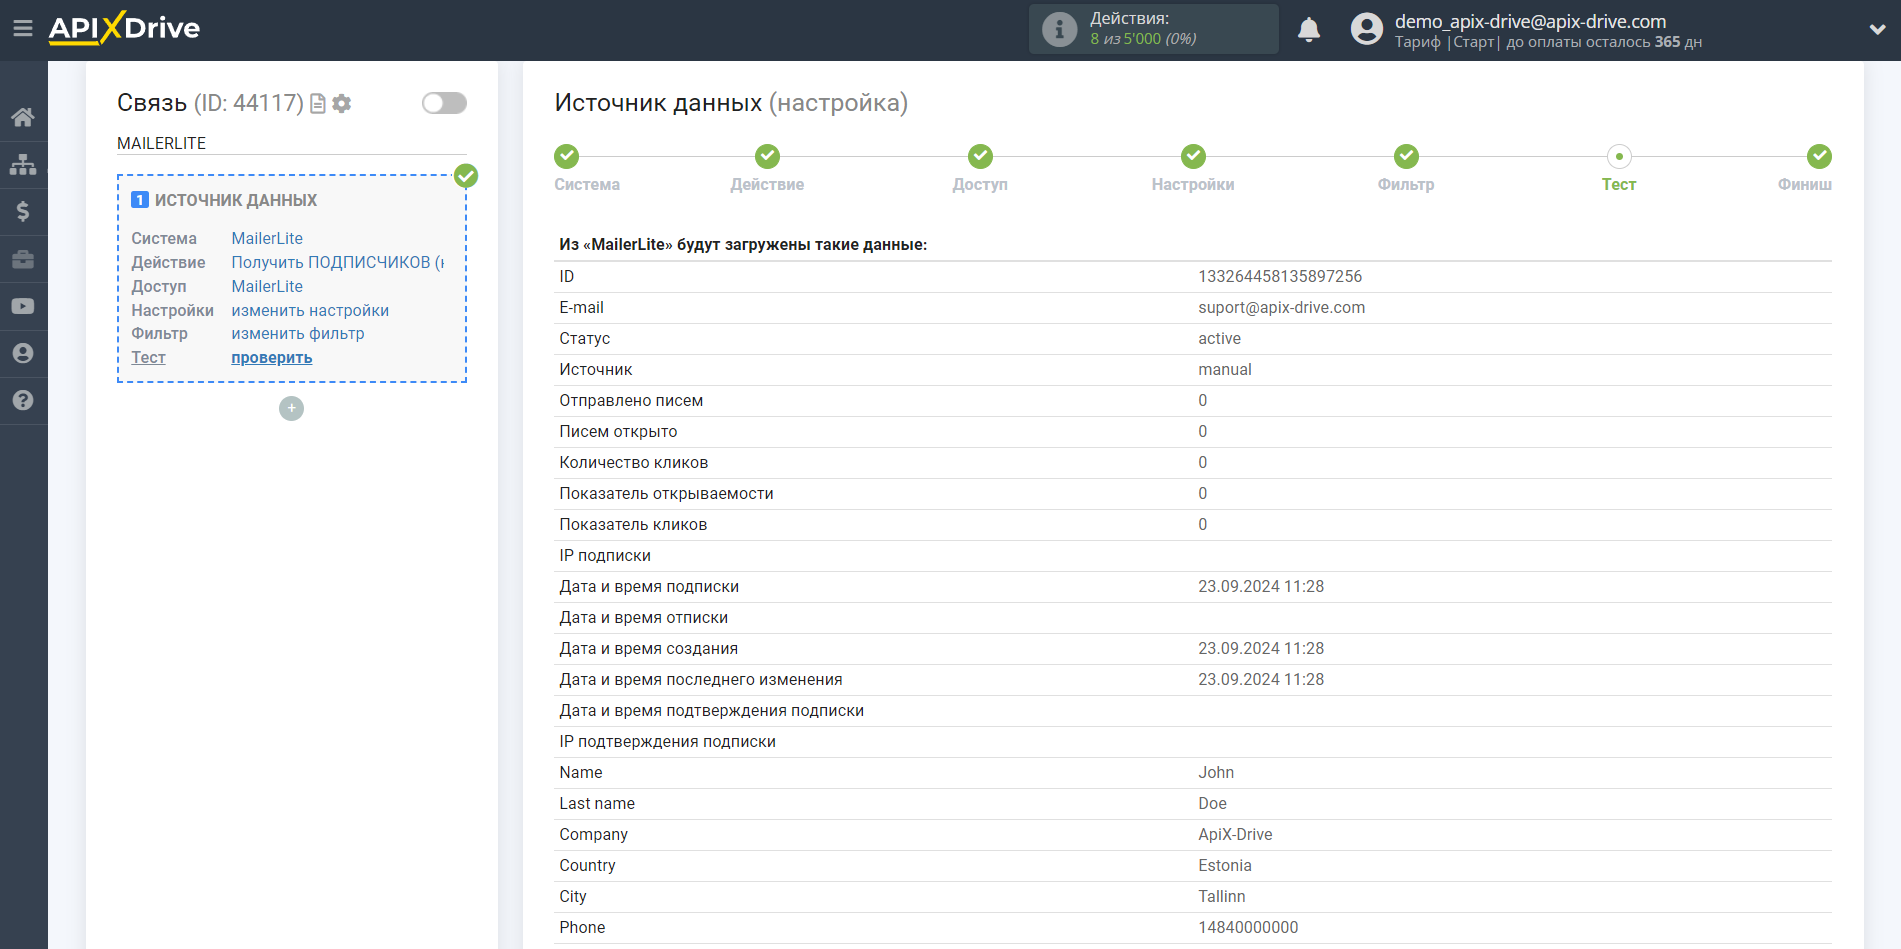This screenshot has width=1901, height=949.
Task: Click the ApiX-Drive logo
Action: [x=124, y=28]
